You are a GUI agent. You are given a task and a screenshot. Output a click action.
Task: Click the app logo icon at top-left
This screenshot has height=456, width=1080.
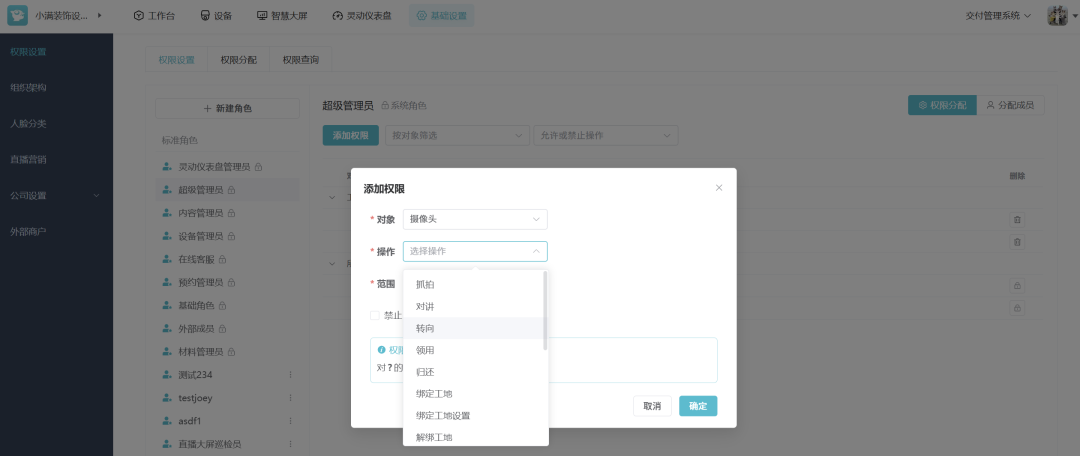[x=18, y=16]
